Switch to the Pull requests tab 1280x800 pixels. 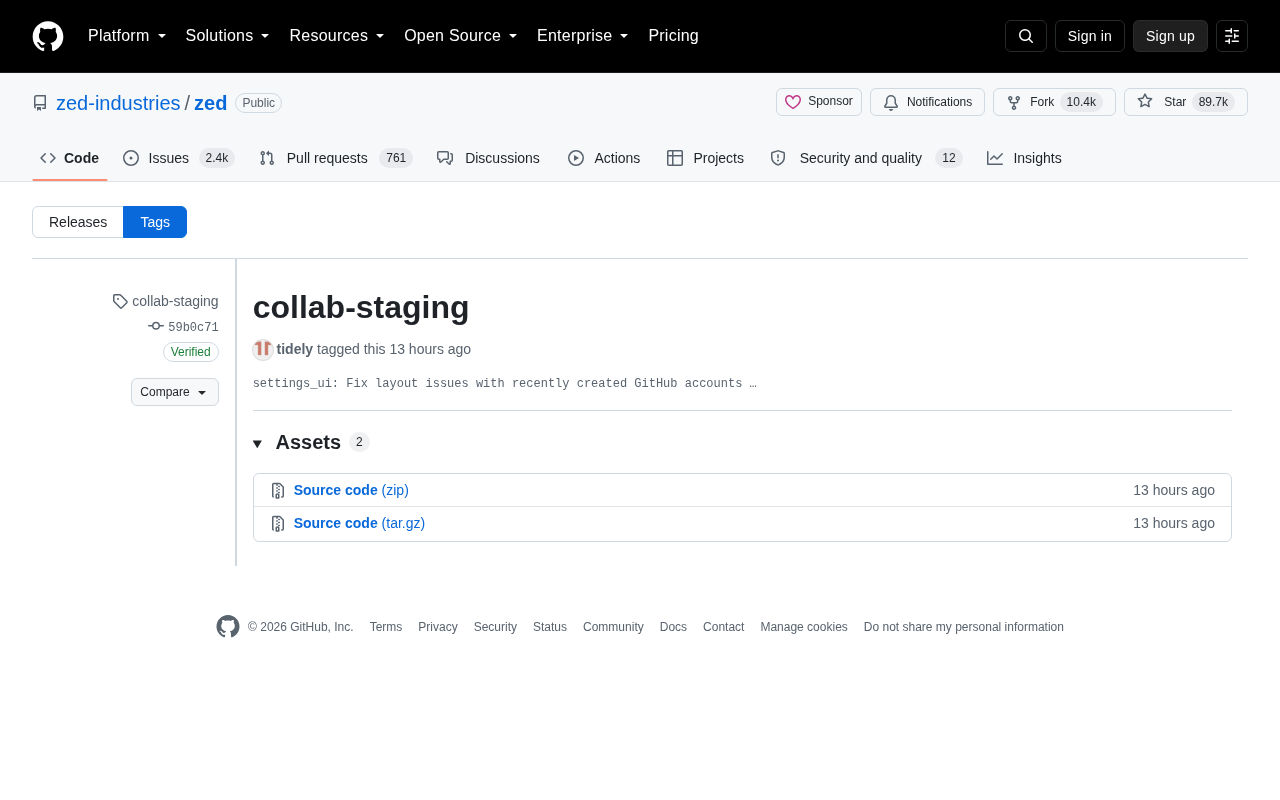tap(335, 158)
